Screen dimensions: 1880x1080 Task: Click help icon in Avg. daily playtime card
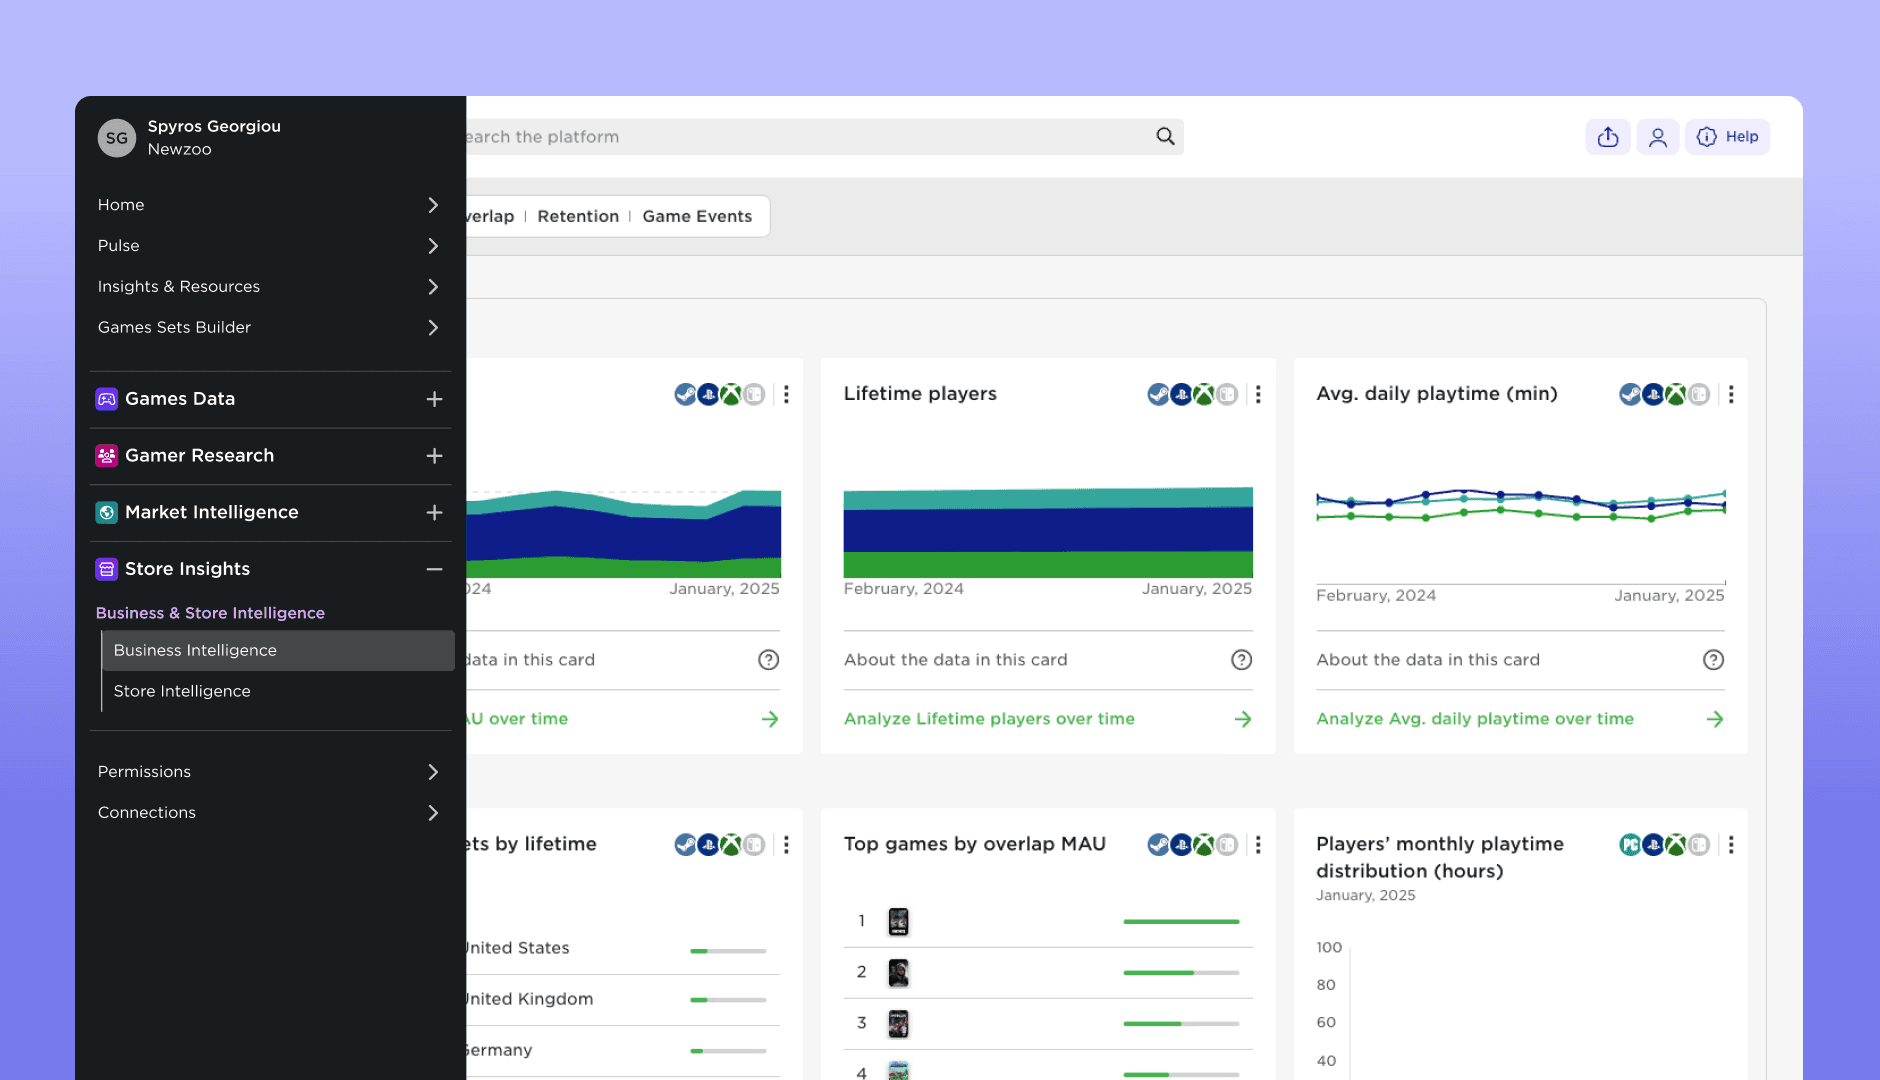[1713, 660]
